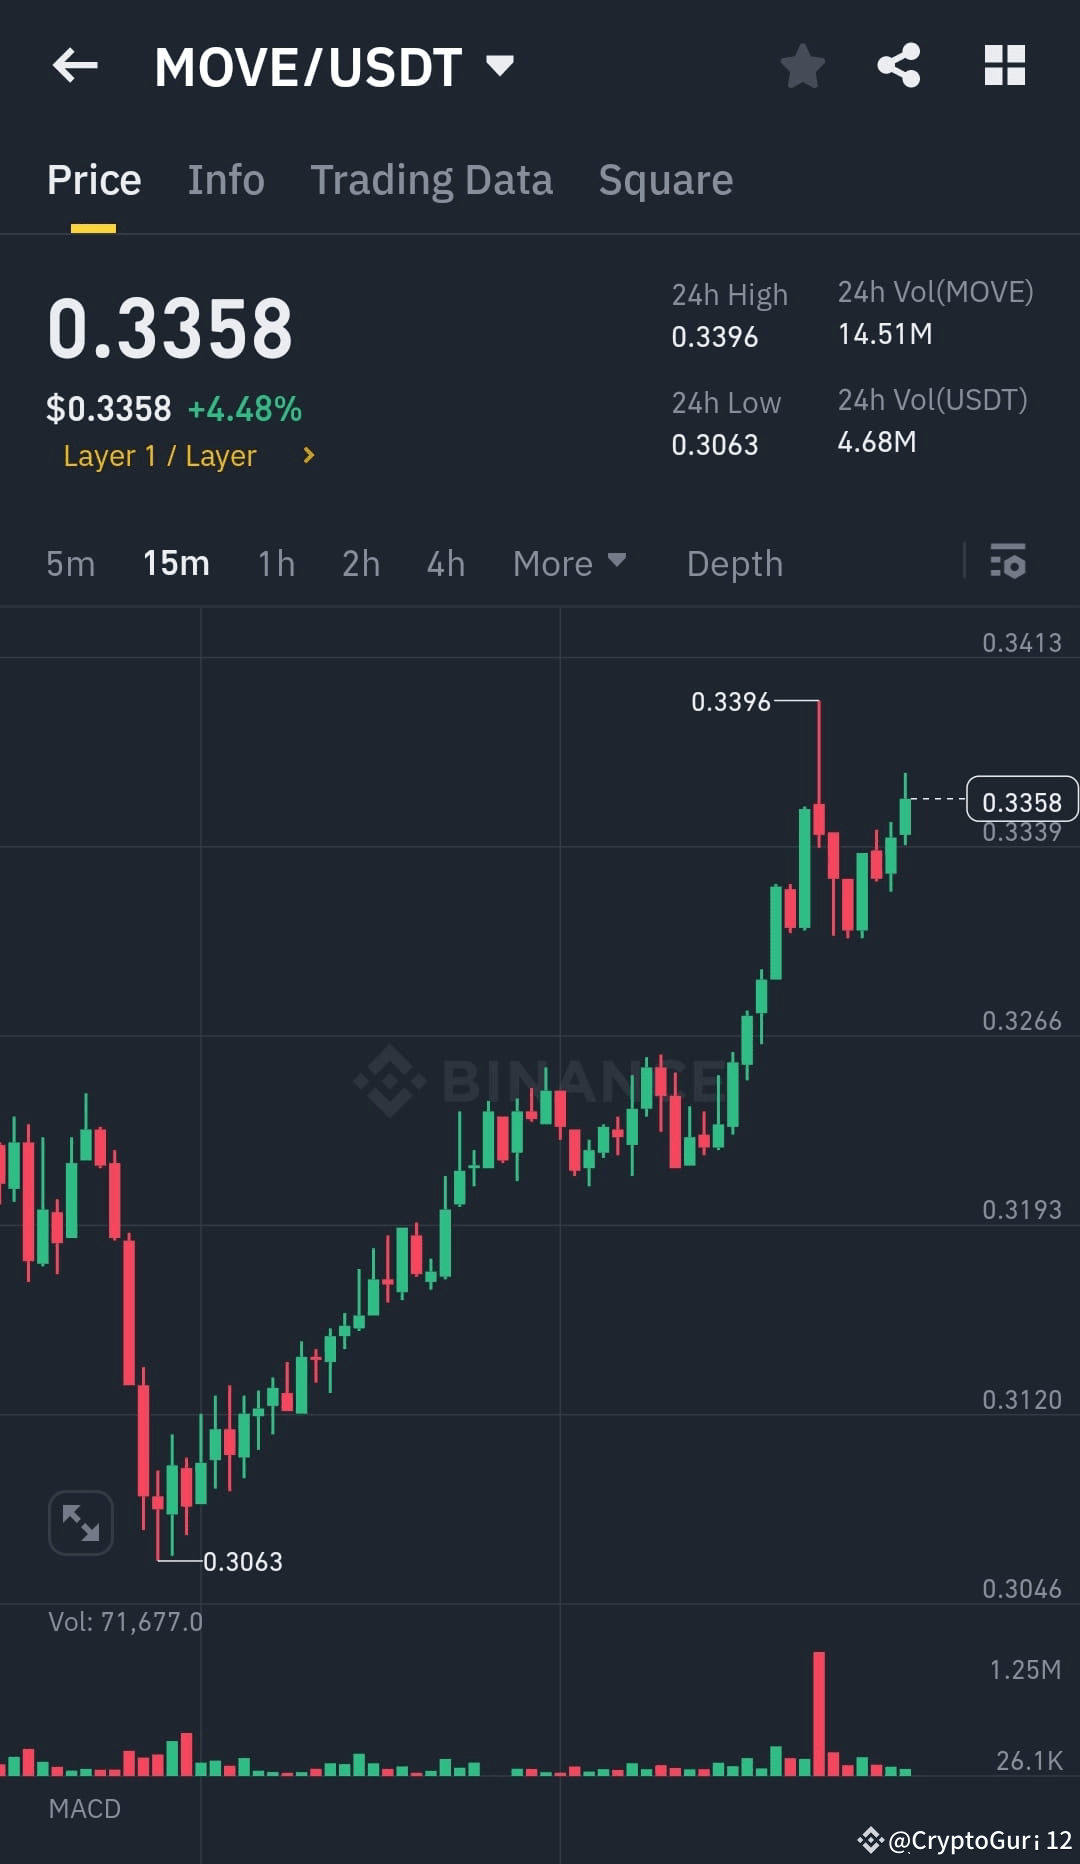1080x1864 pixels.
Task: Open the More timeframes dropdown
Action: pyautogui.click(x=568, y=563)
